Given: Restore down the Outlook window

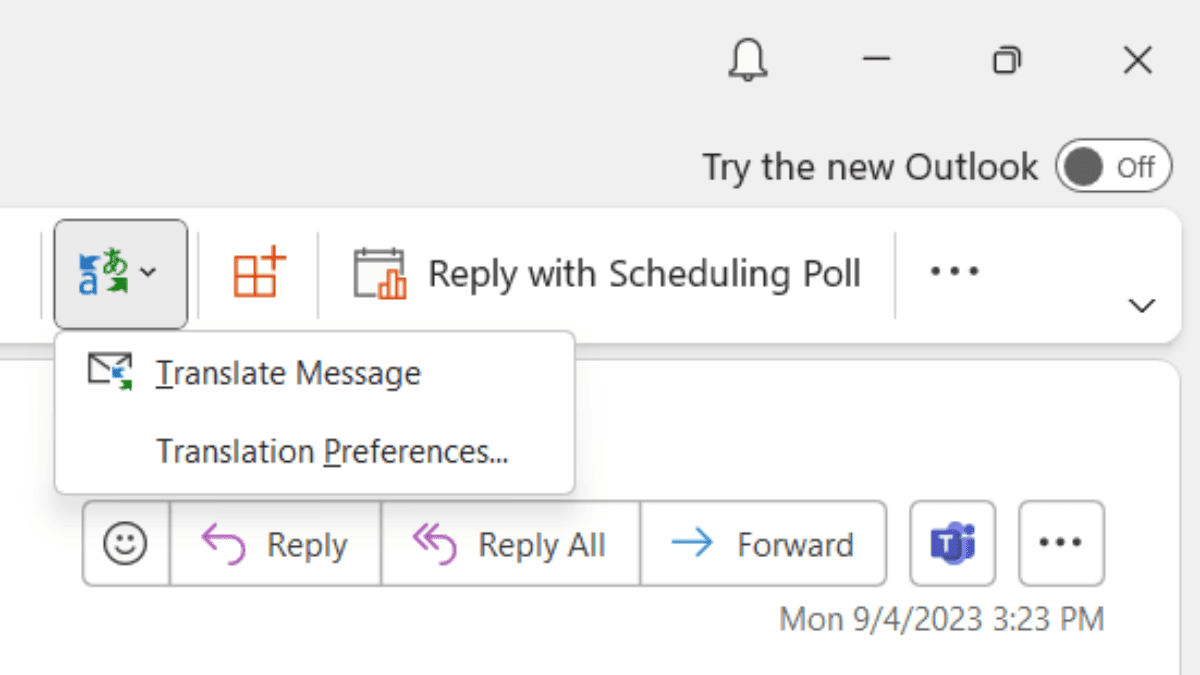Looking at the screenshot, I should click(x=1006, y=61).
